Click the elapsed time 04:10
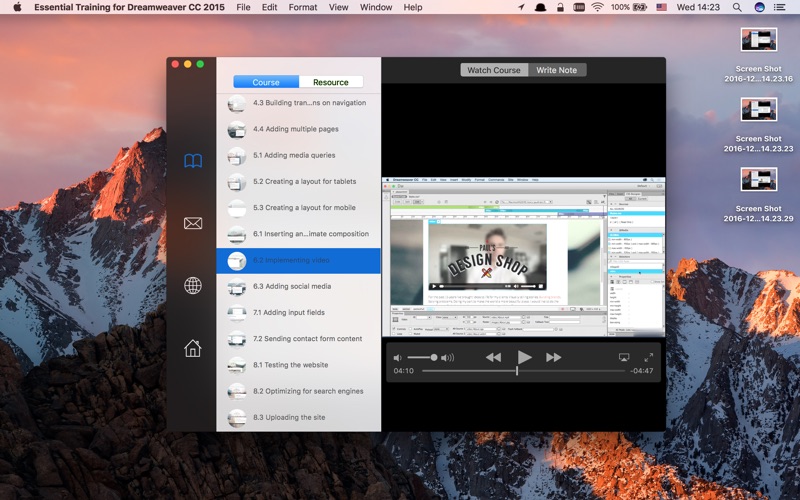Screen dimensions: 800x500 [404, 370]
